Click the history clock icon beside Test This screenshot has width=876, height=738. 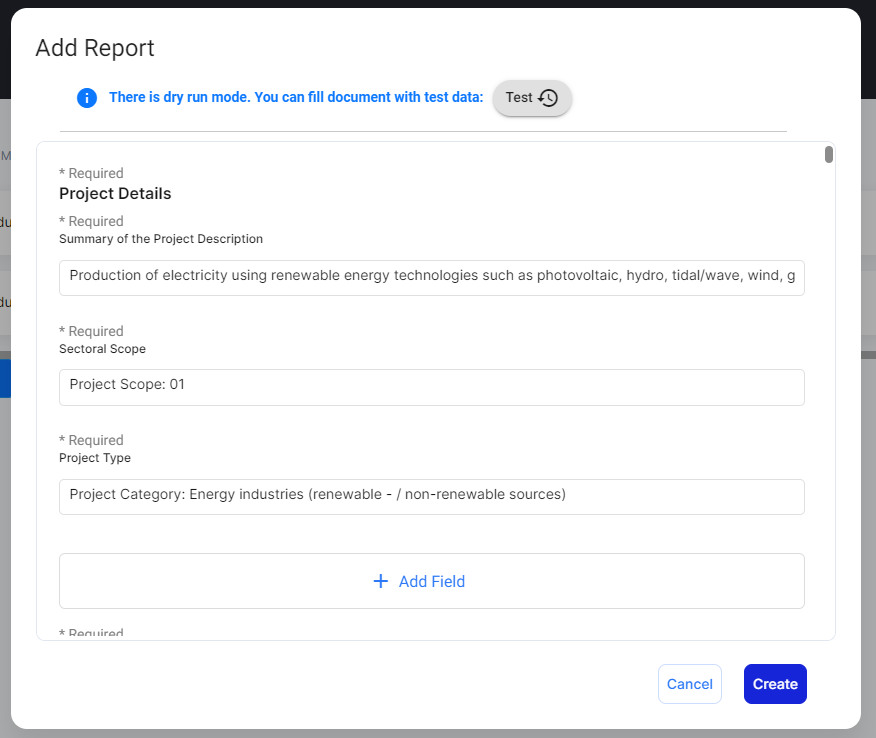(x=548, y=98)
